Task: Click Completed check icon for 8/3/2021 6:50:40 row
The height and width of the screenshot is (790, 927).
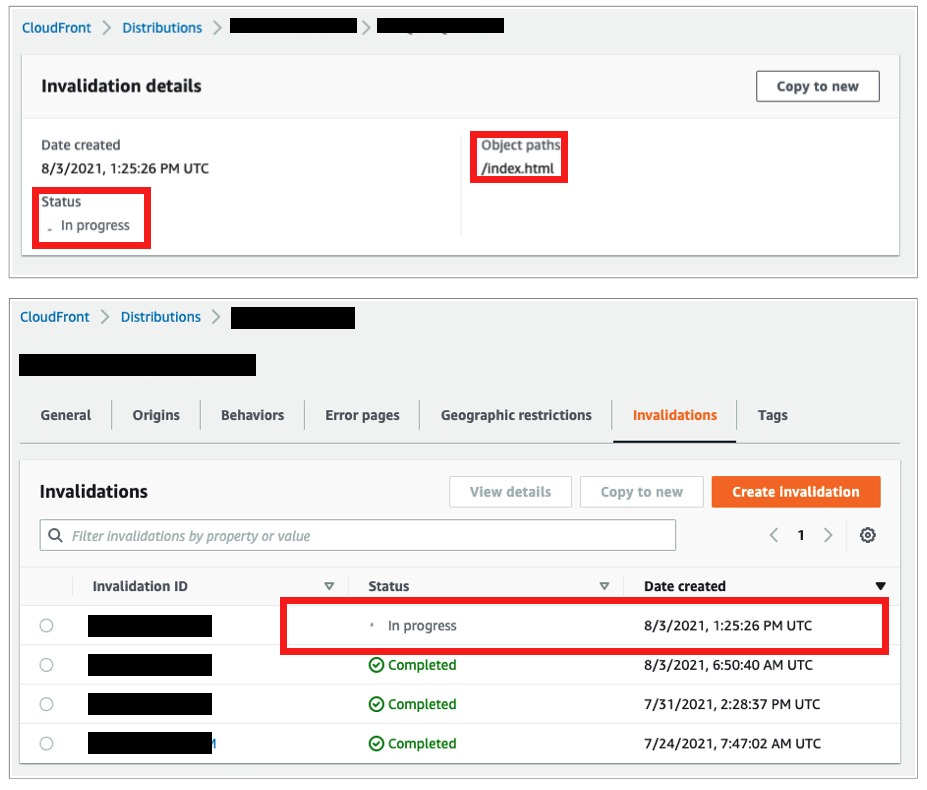Action: click(376, 665)
